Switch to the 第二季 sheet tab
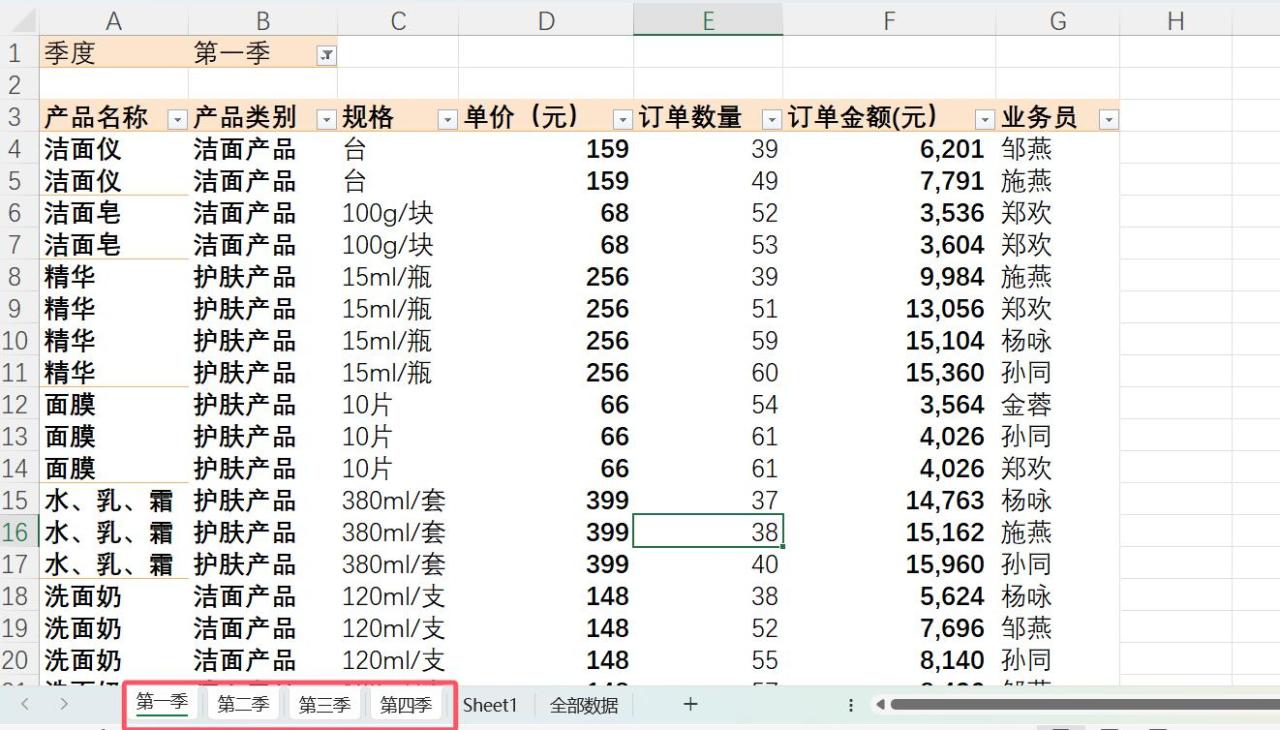This screenshot has height=730, width=1280. pos(243,704)
